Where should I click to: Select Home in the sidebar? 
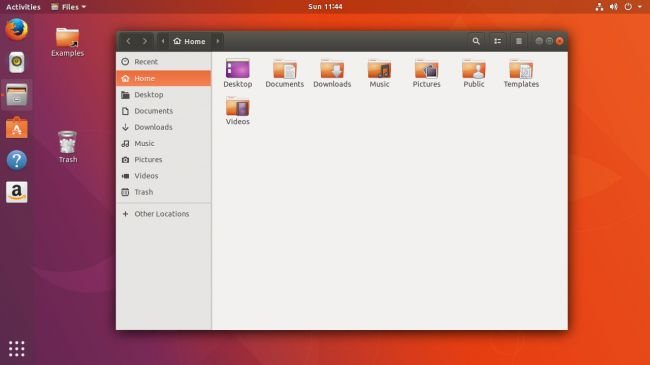[164, 78]
